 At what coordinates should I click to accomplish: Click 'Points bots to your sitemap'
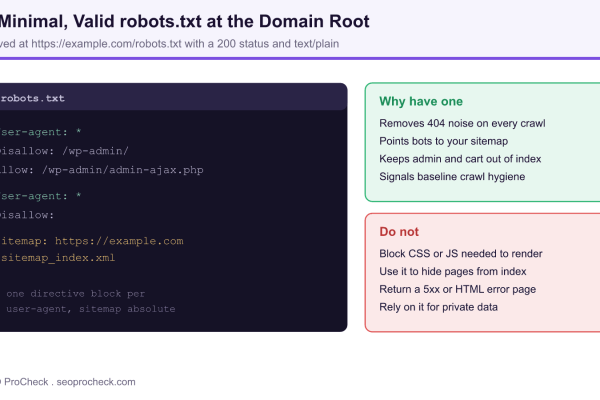click(443, 141)
